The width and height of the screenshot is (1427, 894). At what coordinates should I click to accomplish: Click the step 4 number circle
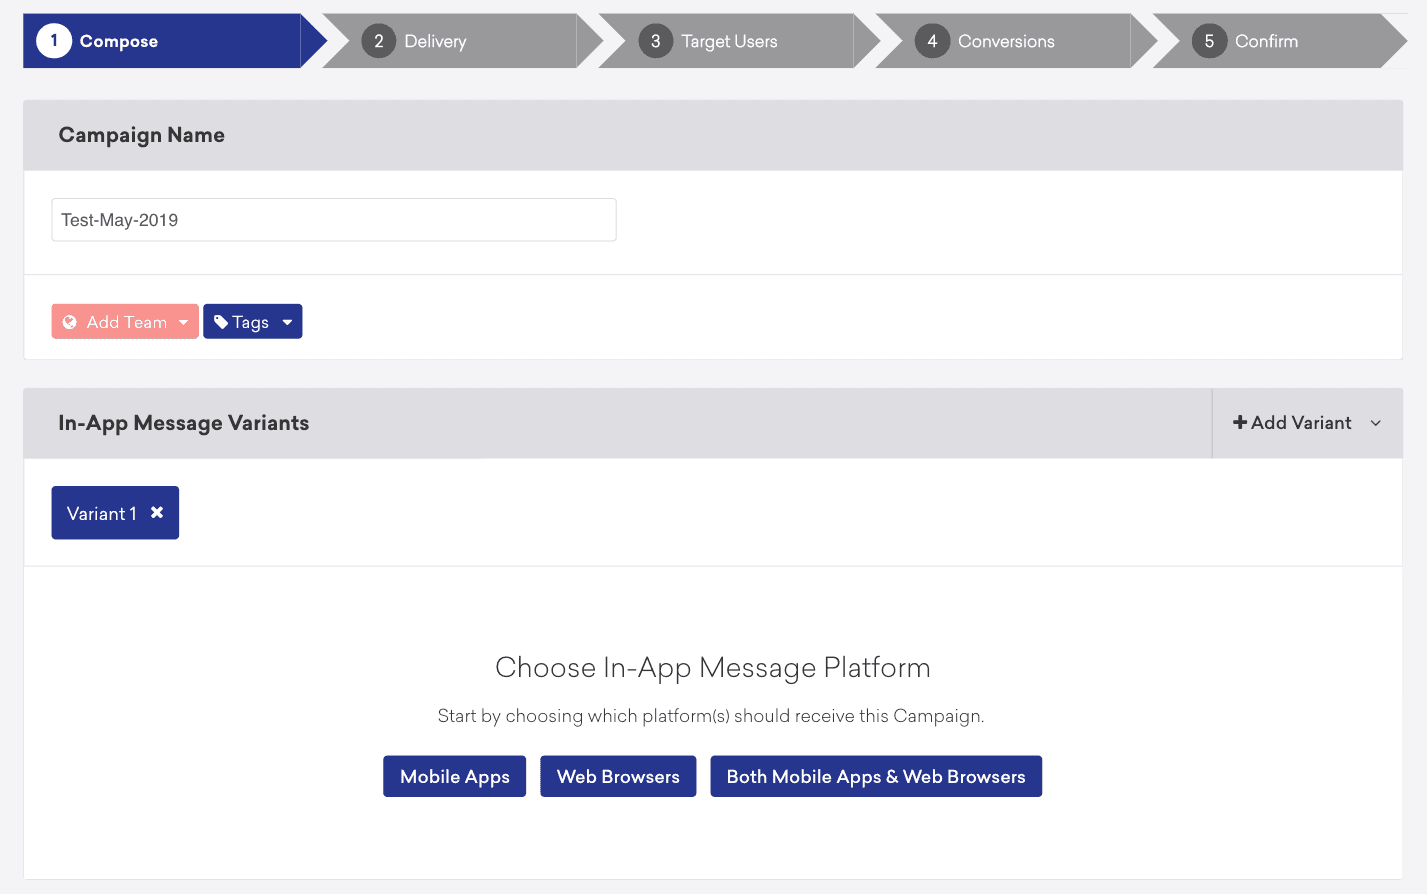[x=932, y=41]
